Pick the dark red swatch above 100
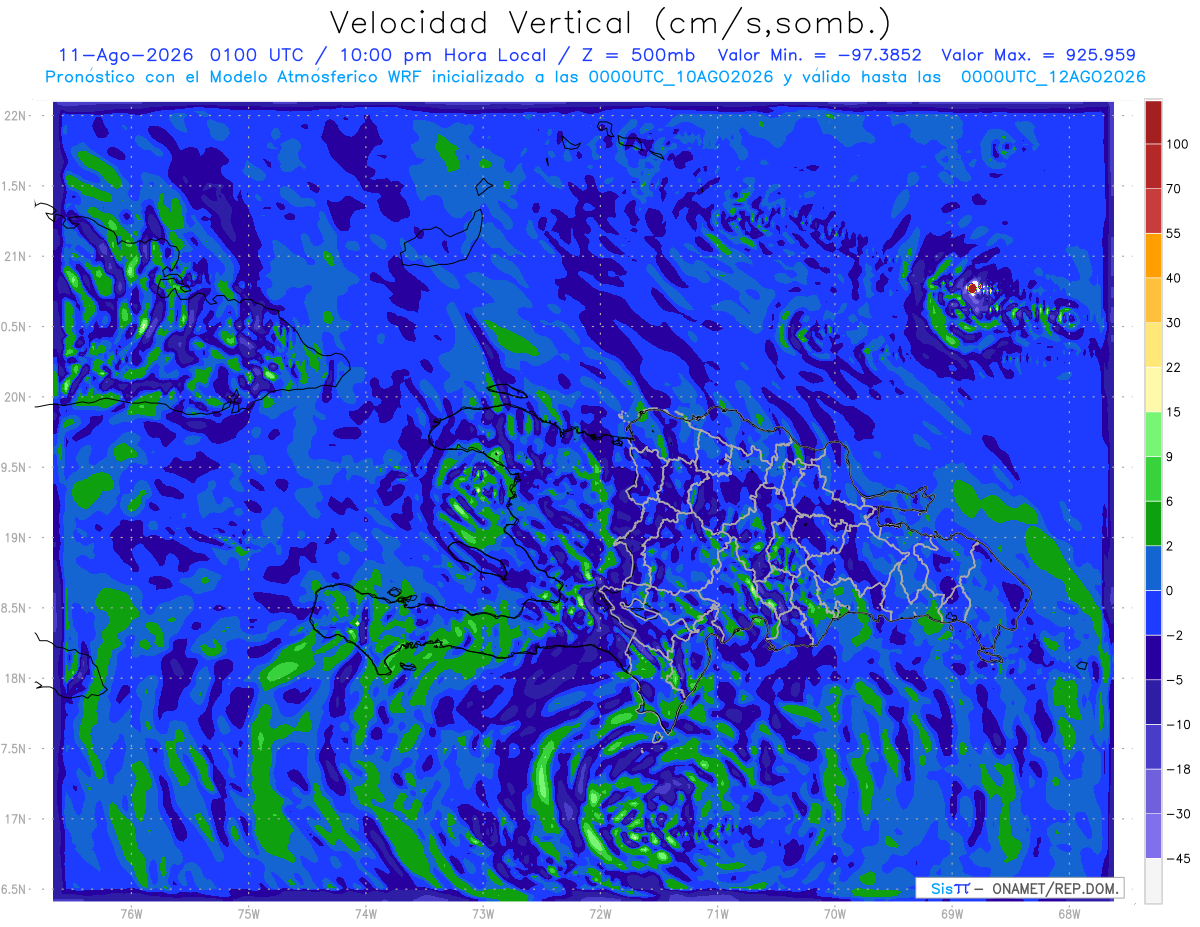Image resolution: width=1200 pixels, height=927 pixels. pyautogui.click(x=1153, y=122)
